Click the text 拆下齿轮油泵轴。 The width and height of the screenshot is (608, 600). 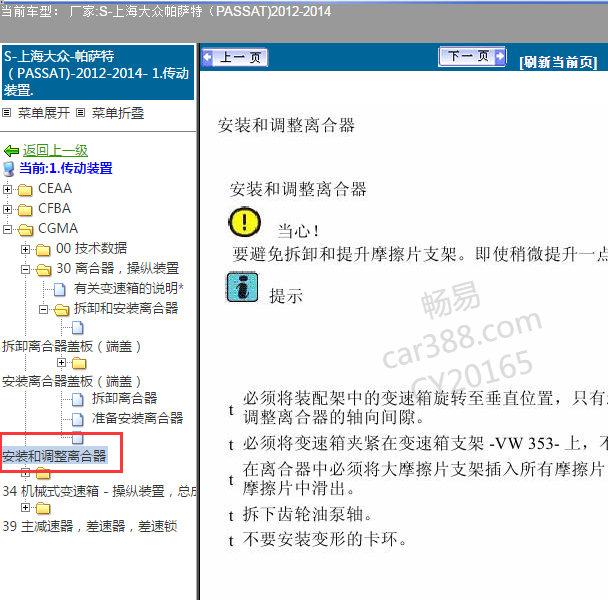[307, 514]
